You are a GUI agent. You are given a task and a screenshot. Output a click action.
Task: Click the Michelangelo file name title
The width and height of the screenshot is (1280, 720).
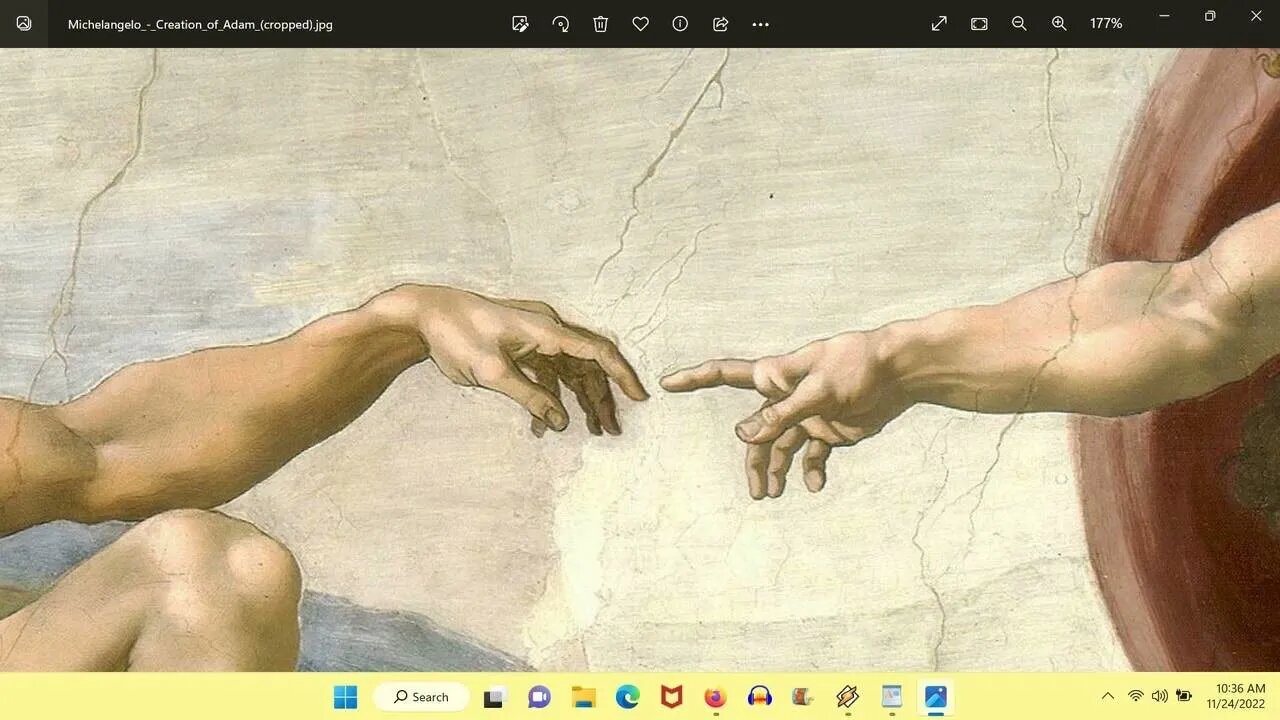(x=200, y=24)
